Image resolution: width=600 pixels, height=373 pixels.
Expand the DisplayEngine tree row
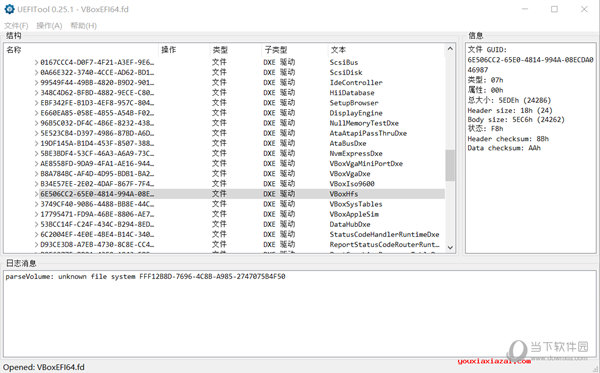[x=36, y=113]
